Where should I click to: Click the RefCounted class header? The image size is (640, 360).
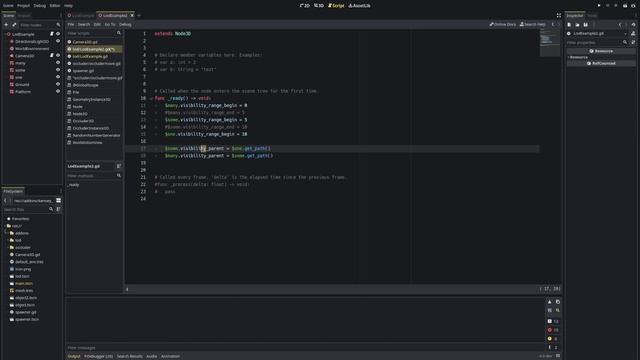point(601,63)
